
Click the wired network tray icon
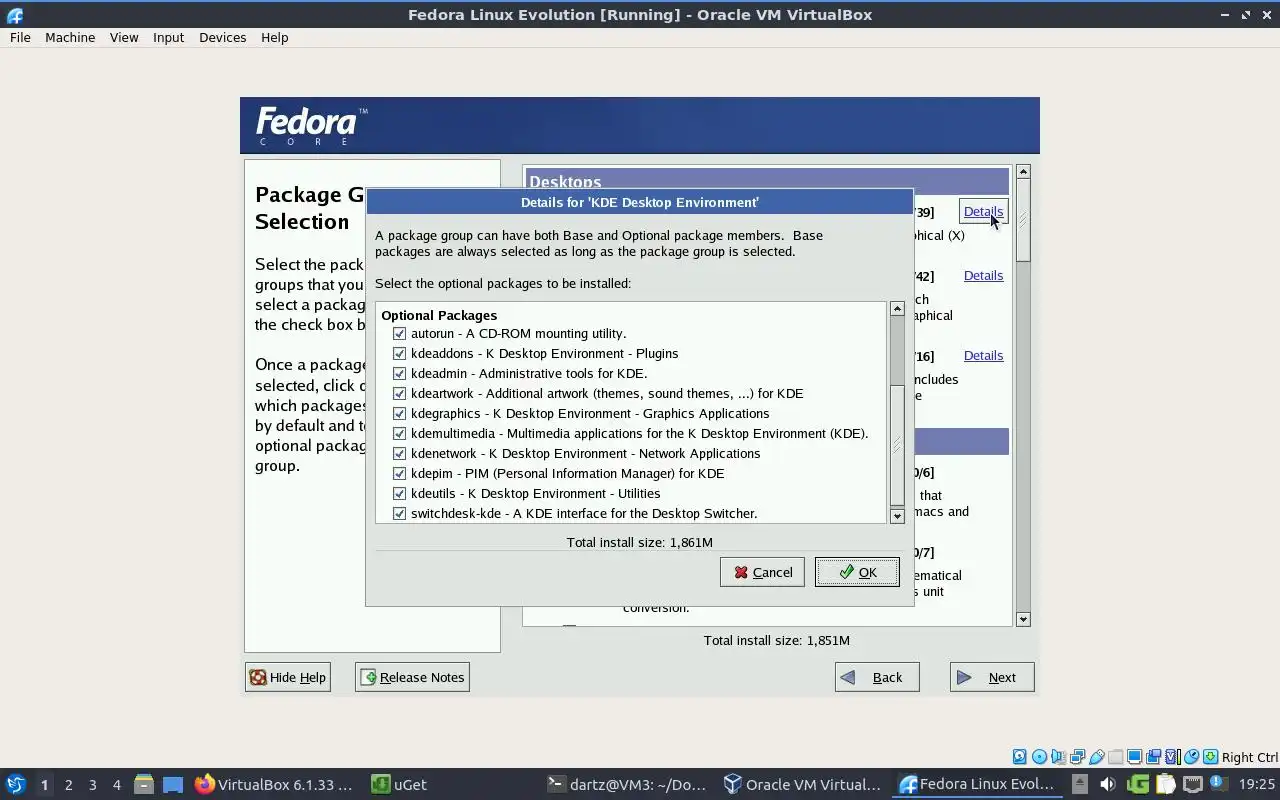point(1192,784)
